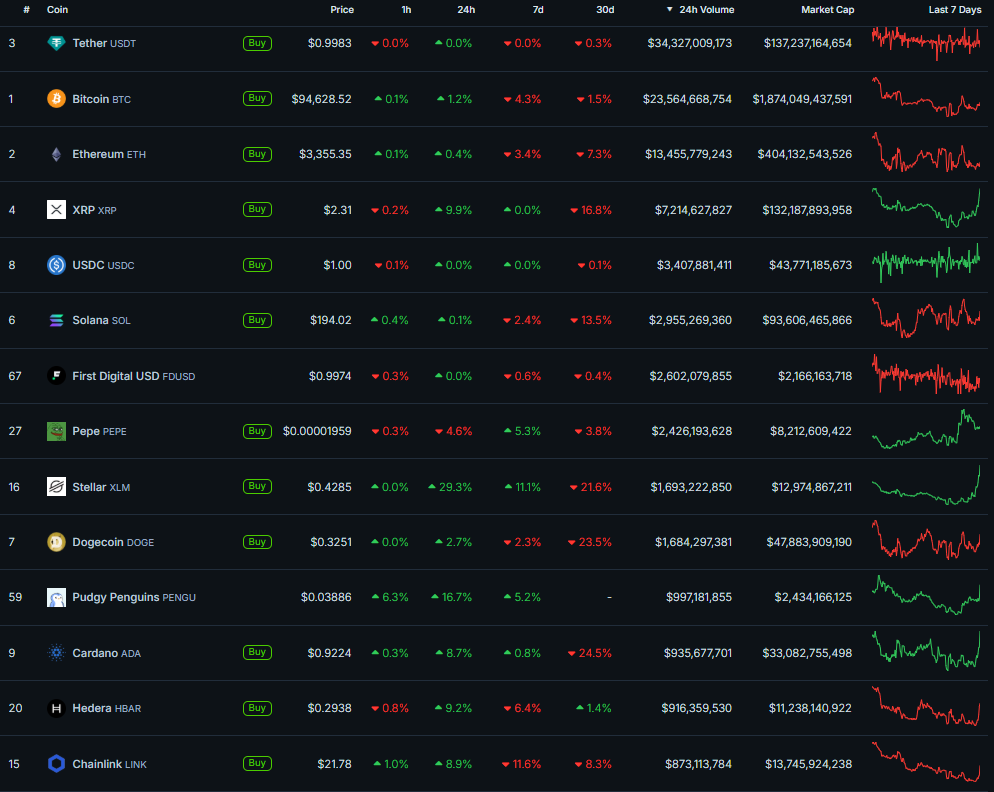Sort table by Market Cap column
This screenshot has height=792, width=994.
click(x=827, y=10)
